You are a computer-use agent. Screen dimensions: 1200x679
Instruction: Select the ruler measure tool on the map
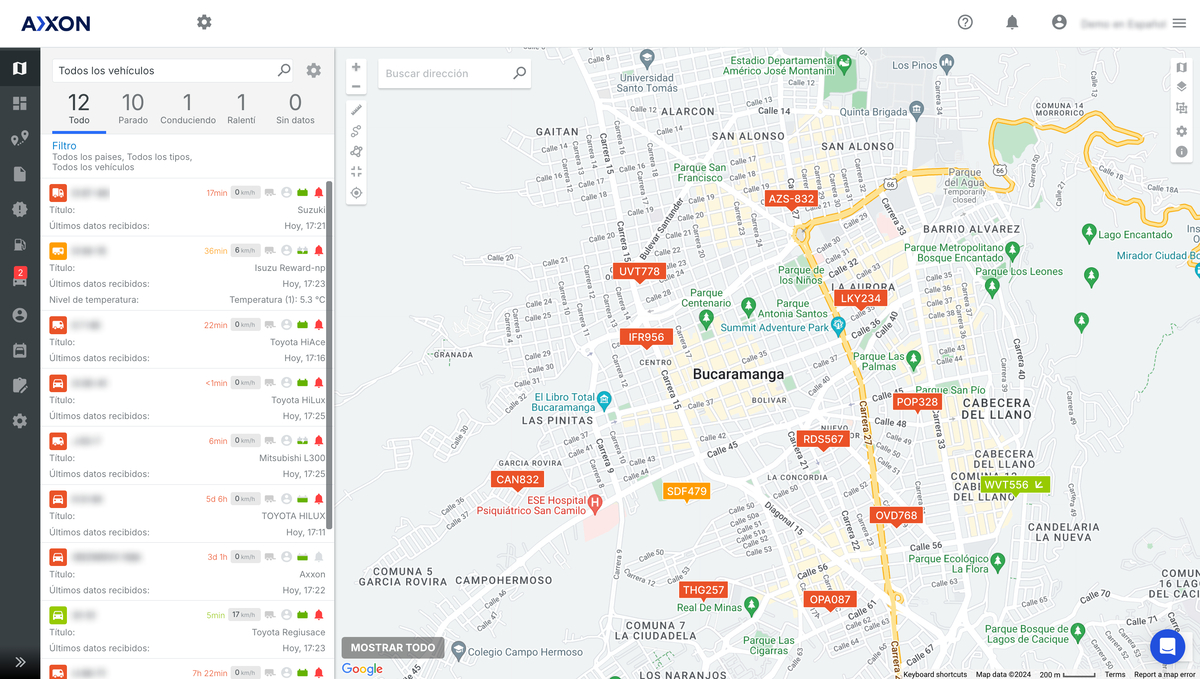pos(356,109)
